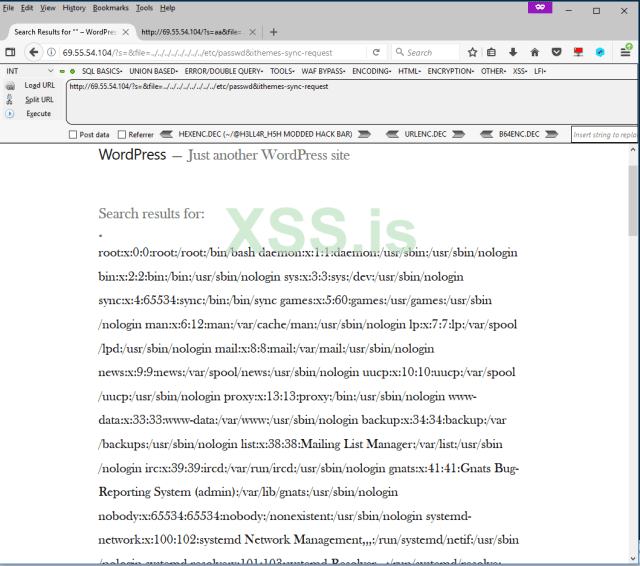Viewport: 640px width, 566px height.
Task: Open the View menu
Action: tap(48, 8)
